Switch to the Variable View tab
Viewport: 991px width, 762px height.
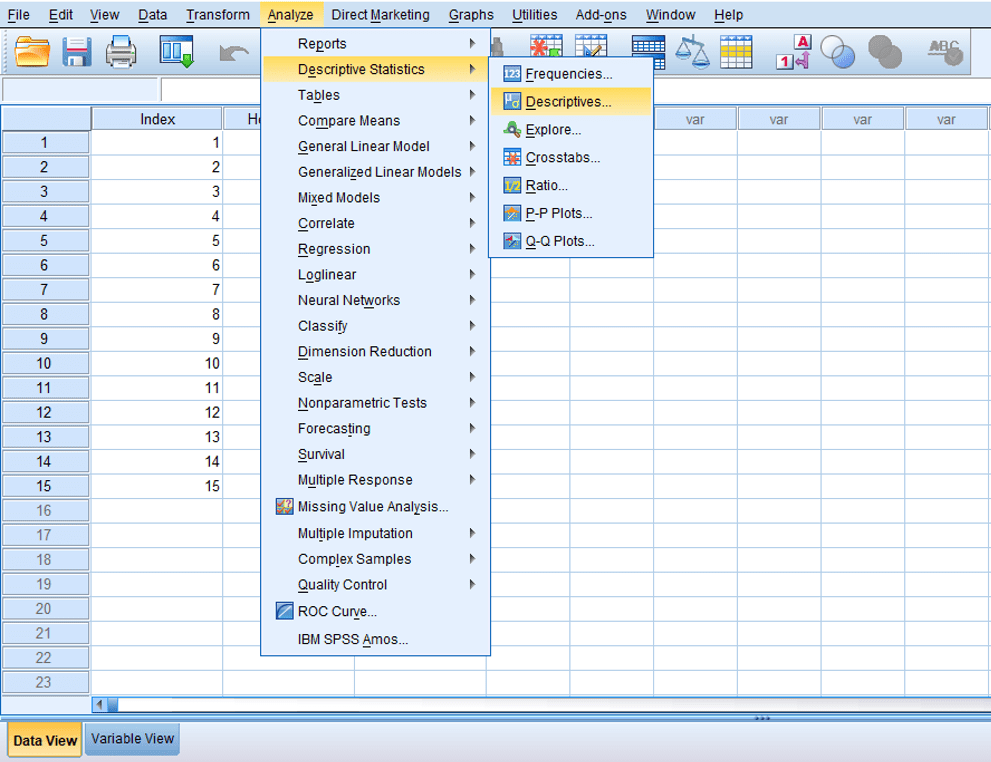click(131, 739)
